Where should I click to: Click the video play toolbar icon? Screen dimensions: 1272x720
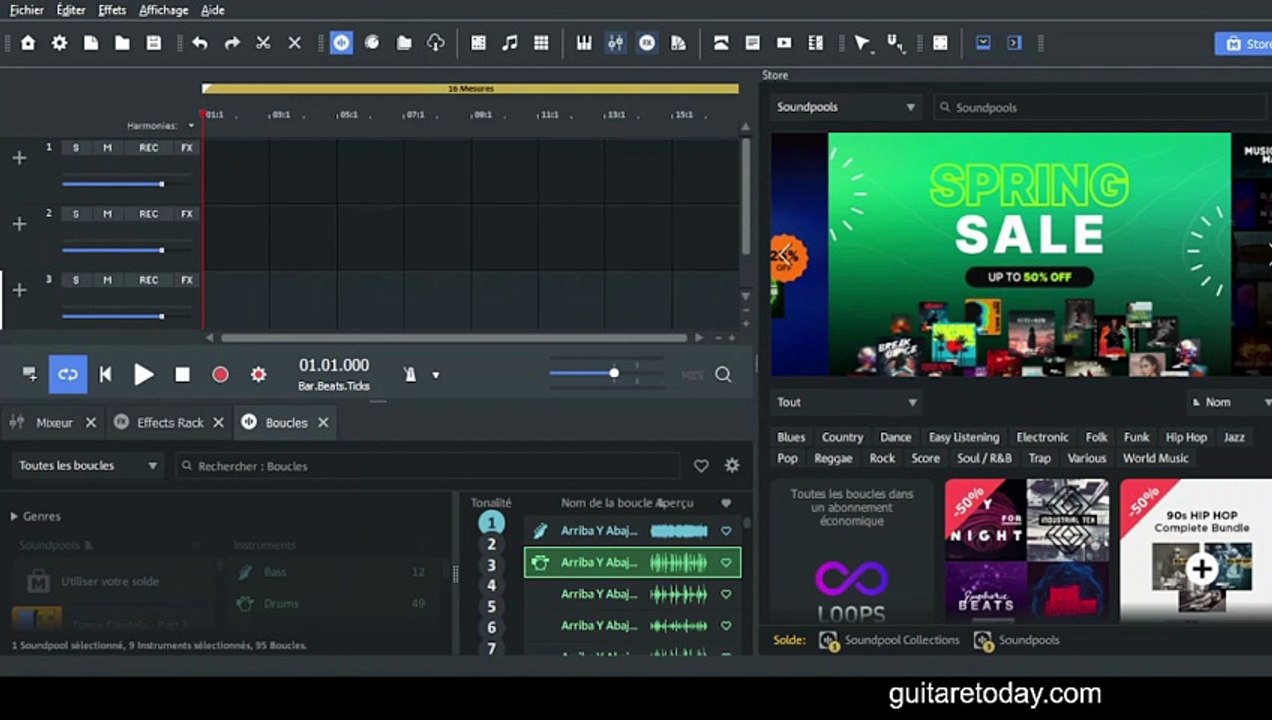[x=784, y=43]
